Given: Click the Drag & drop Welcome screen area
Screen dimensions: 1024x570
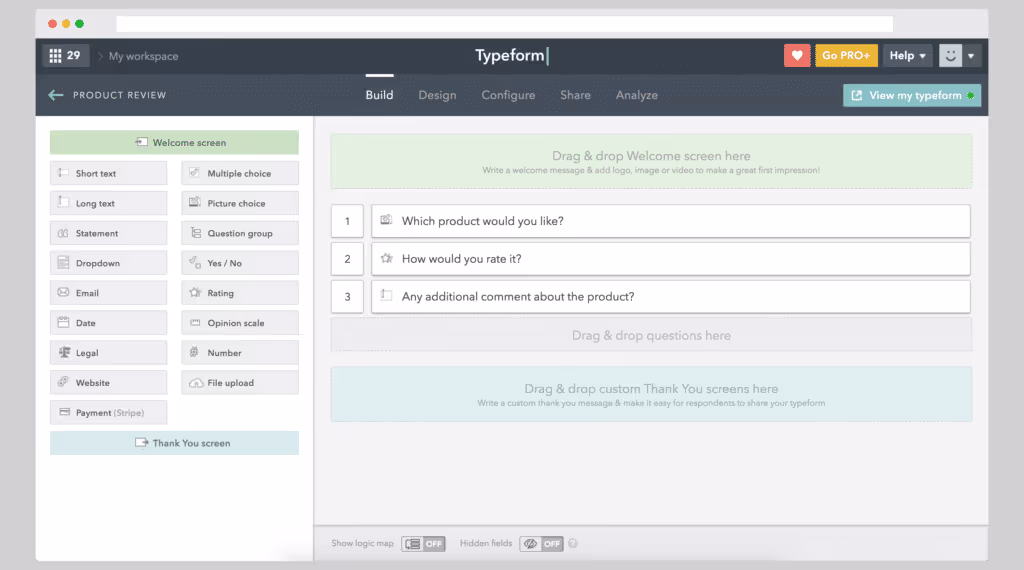Looking at the screenshot, I should coord(651,161).
